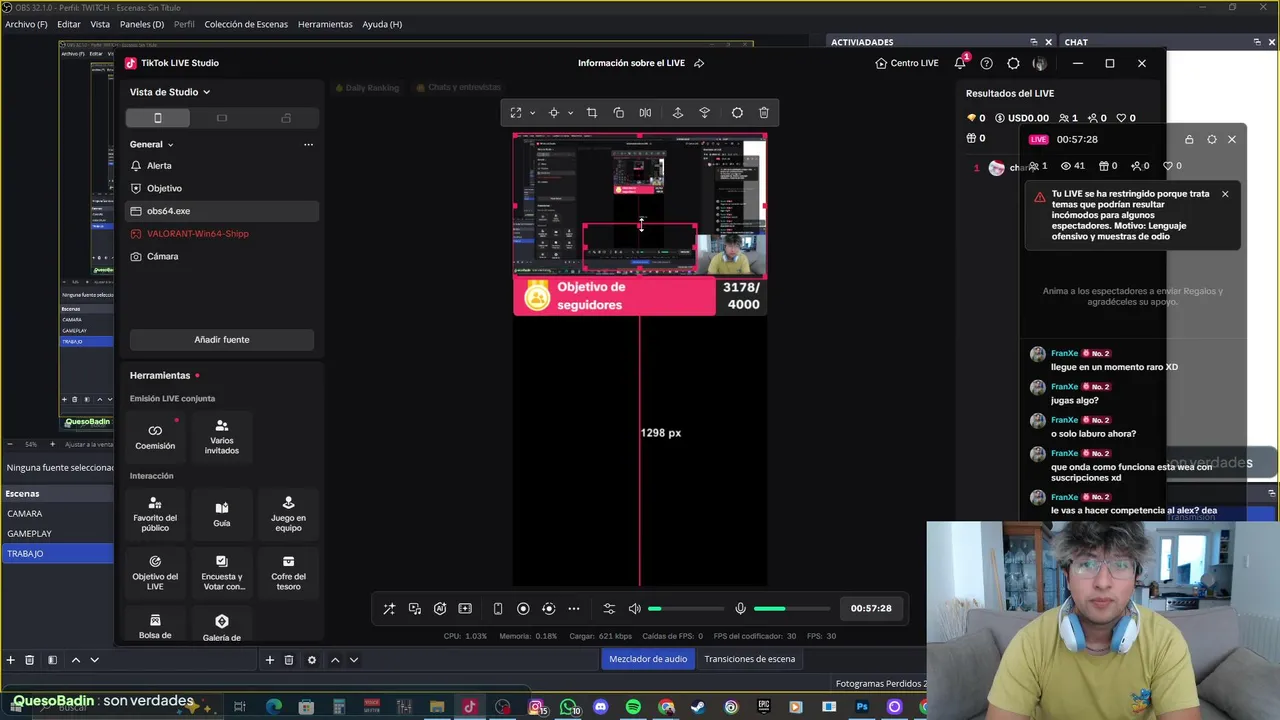Open Favorito del público tool
Viewport: 1280px width, 720px height.
tap(155, 514)
